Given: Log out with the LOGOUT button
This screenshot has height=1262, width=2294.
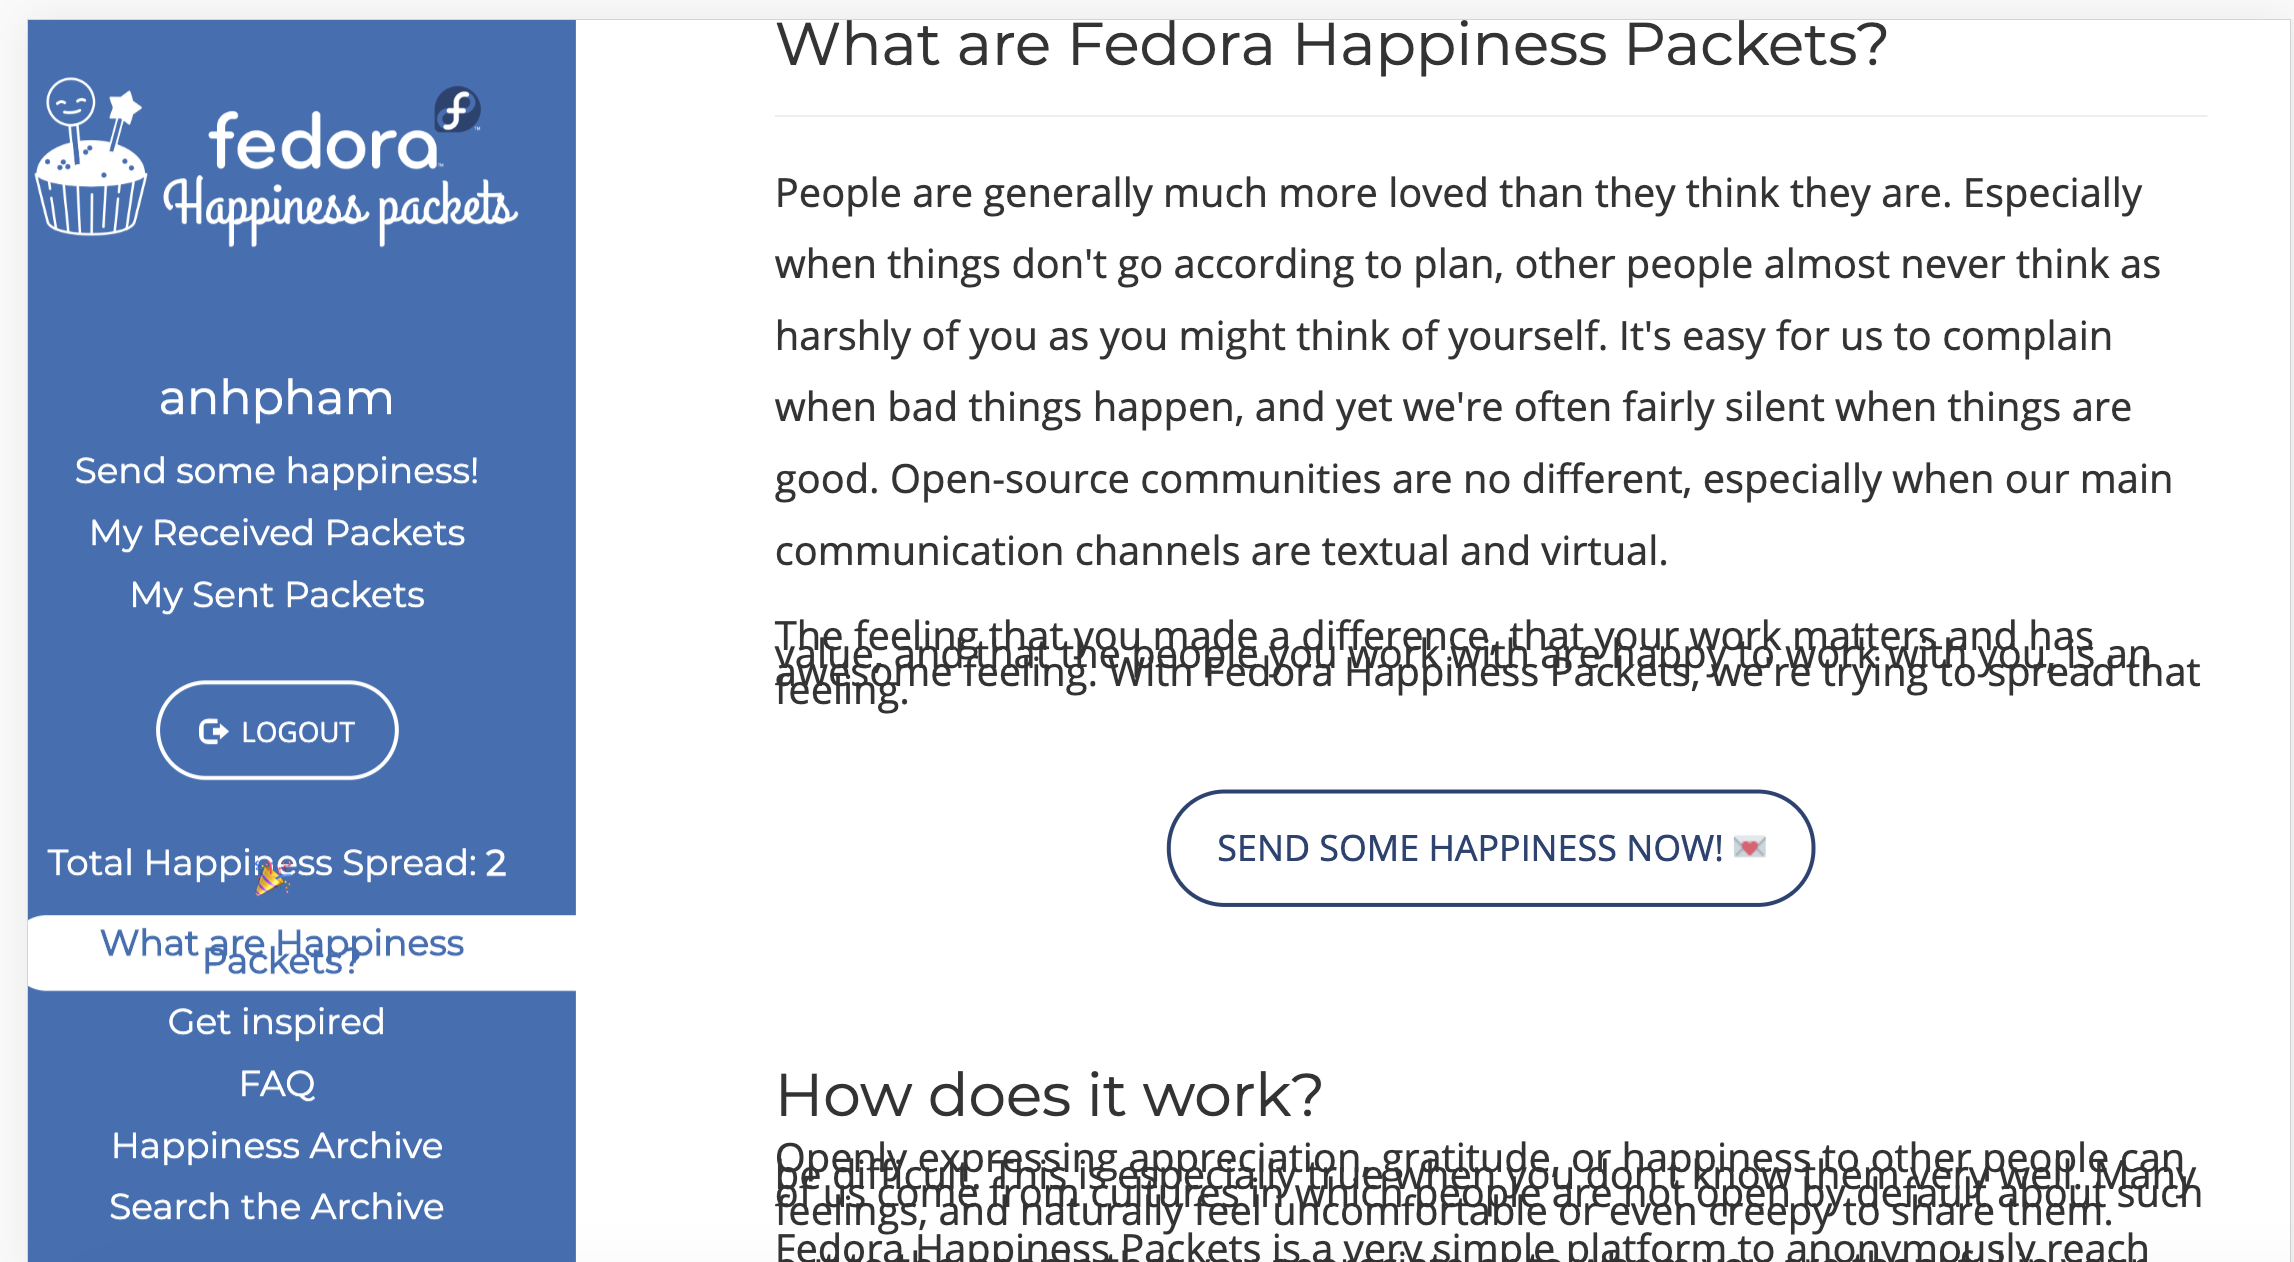Looking at the screenshot, I should (277, 731).
